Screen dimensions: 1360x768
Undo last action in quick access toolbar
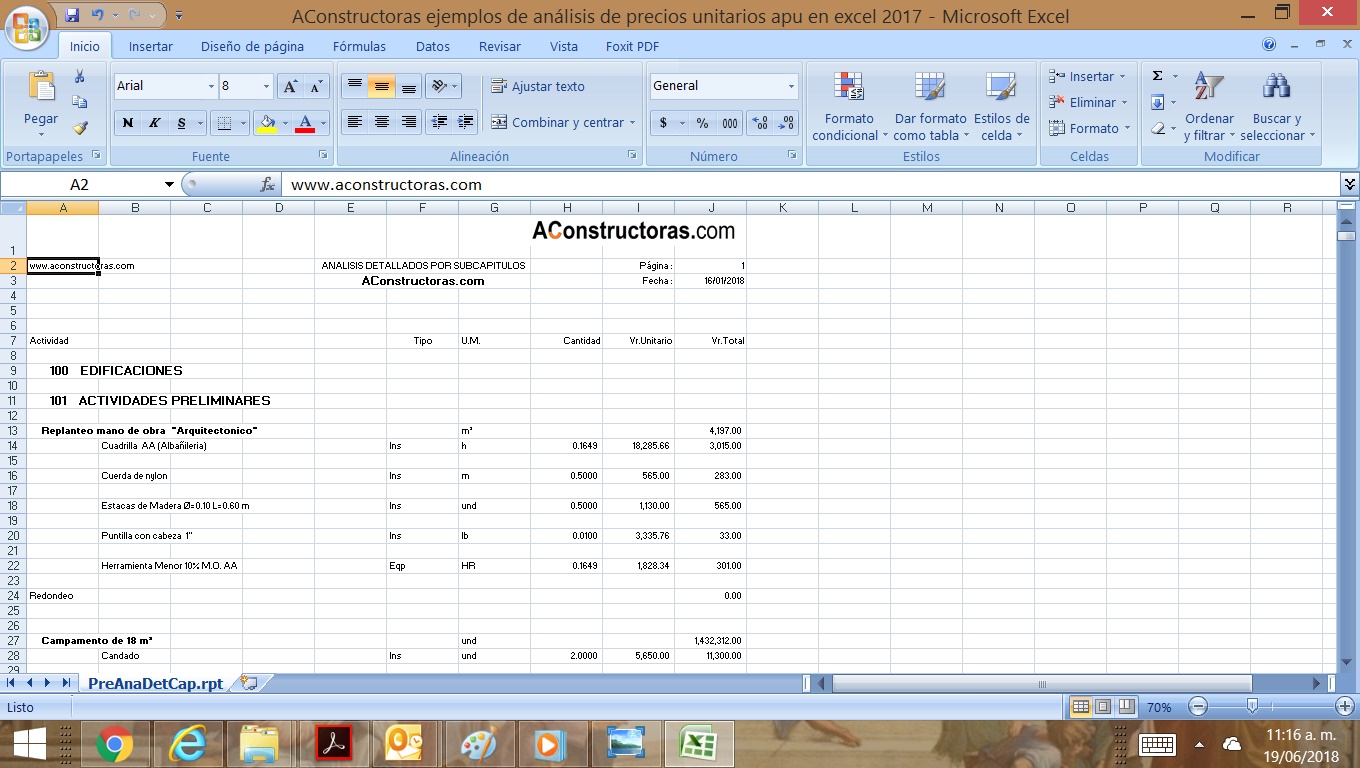(98, 16)
